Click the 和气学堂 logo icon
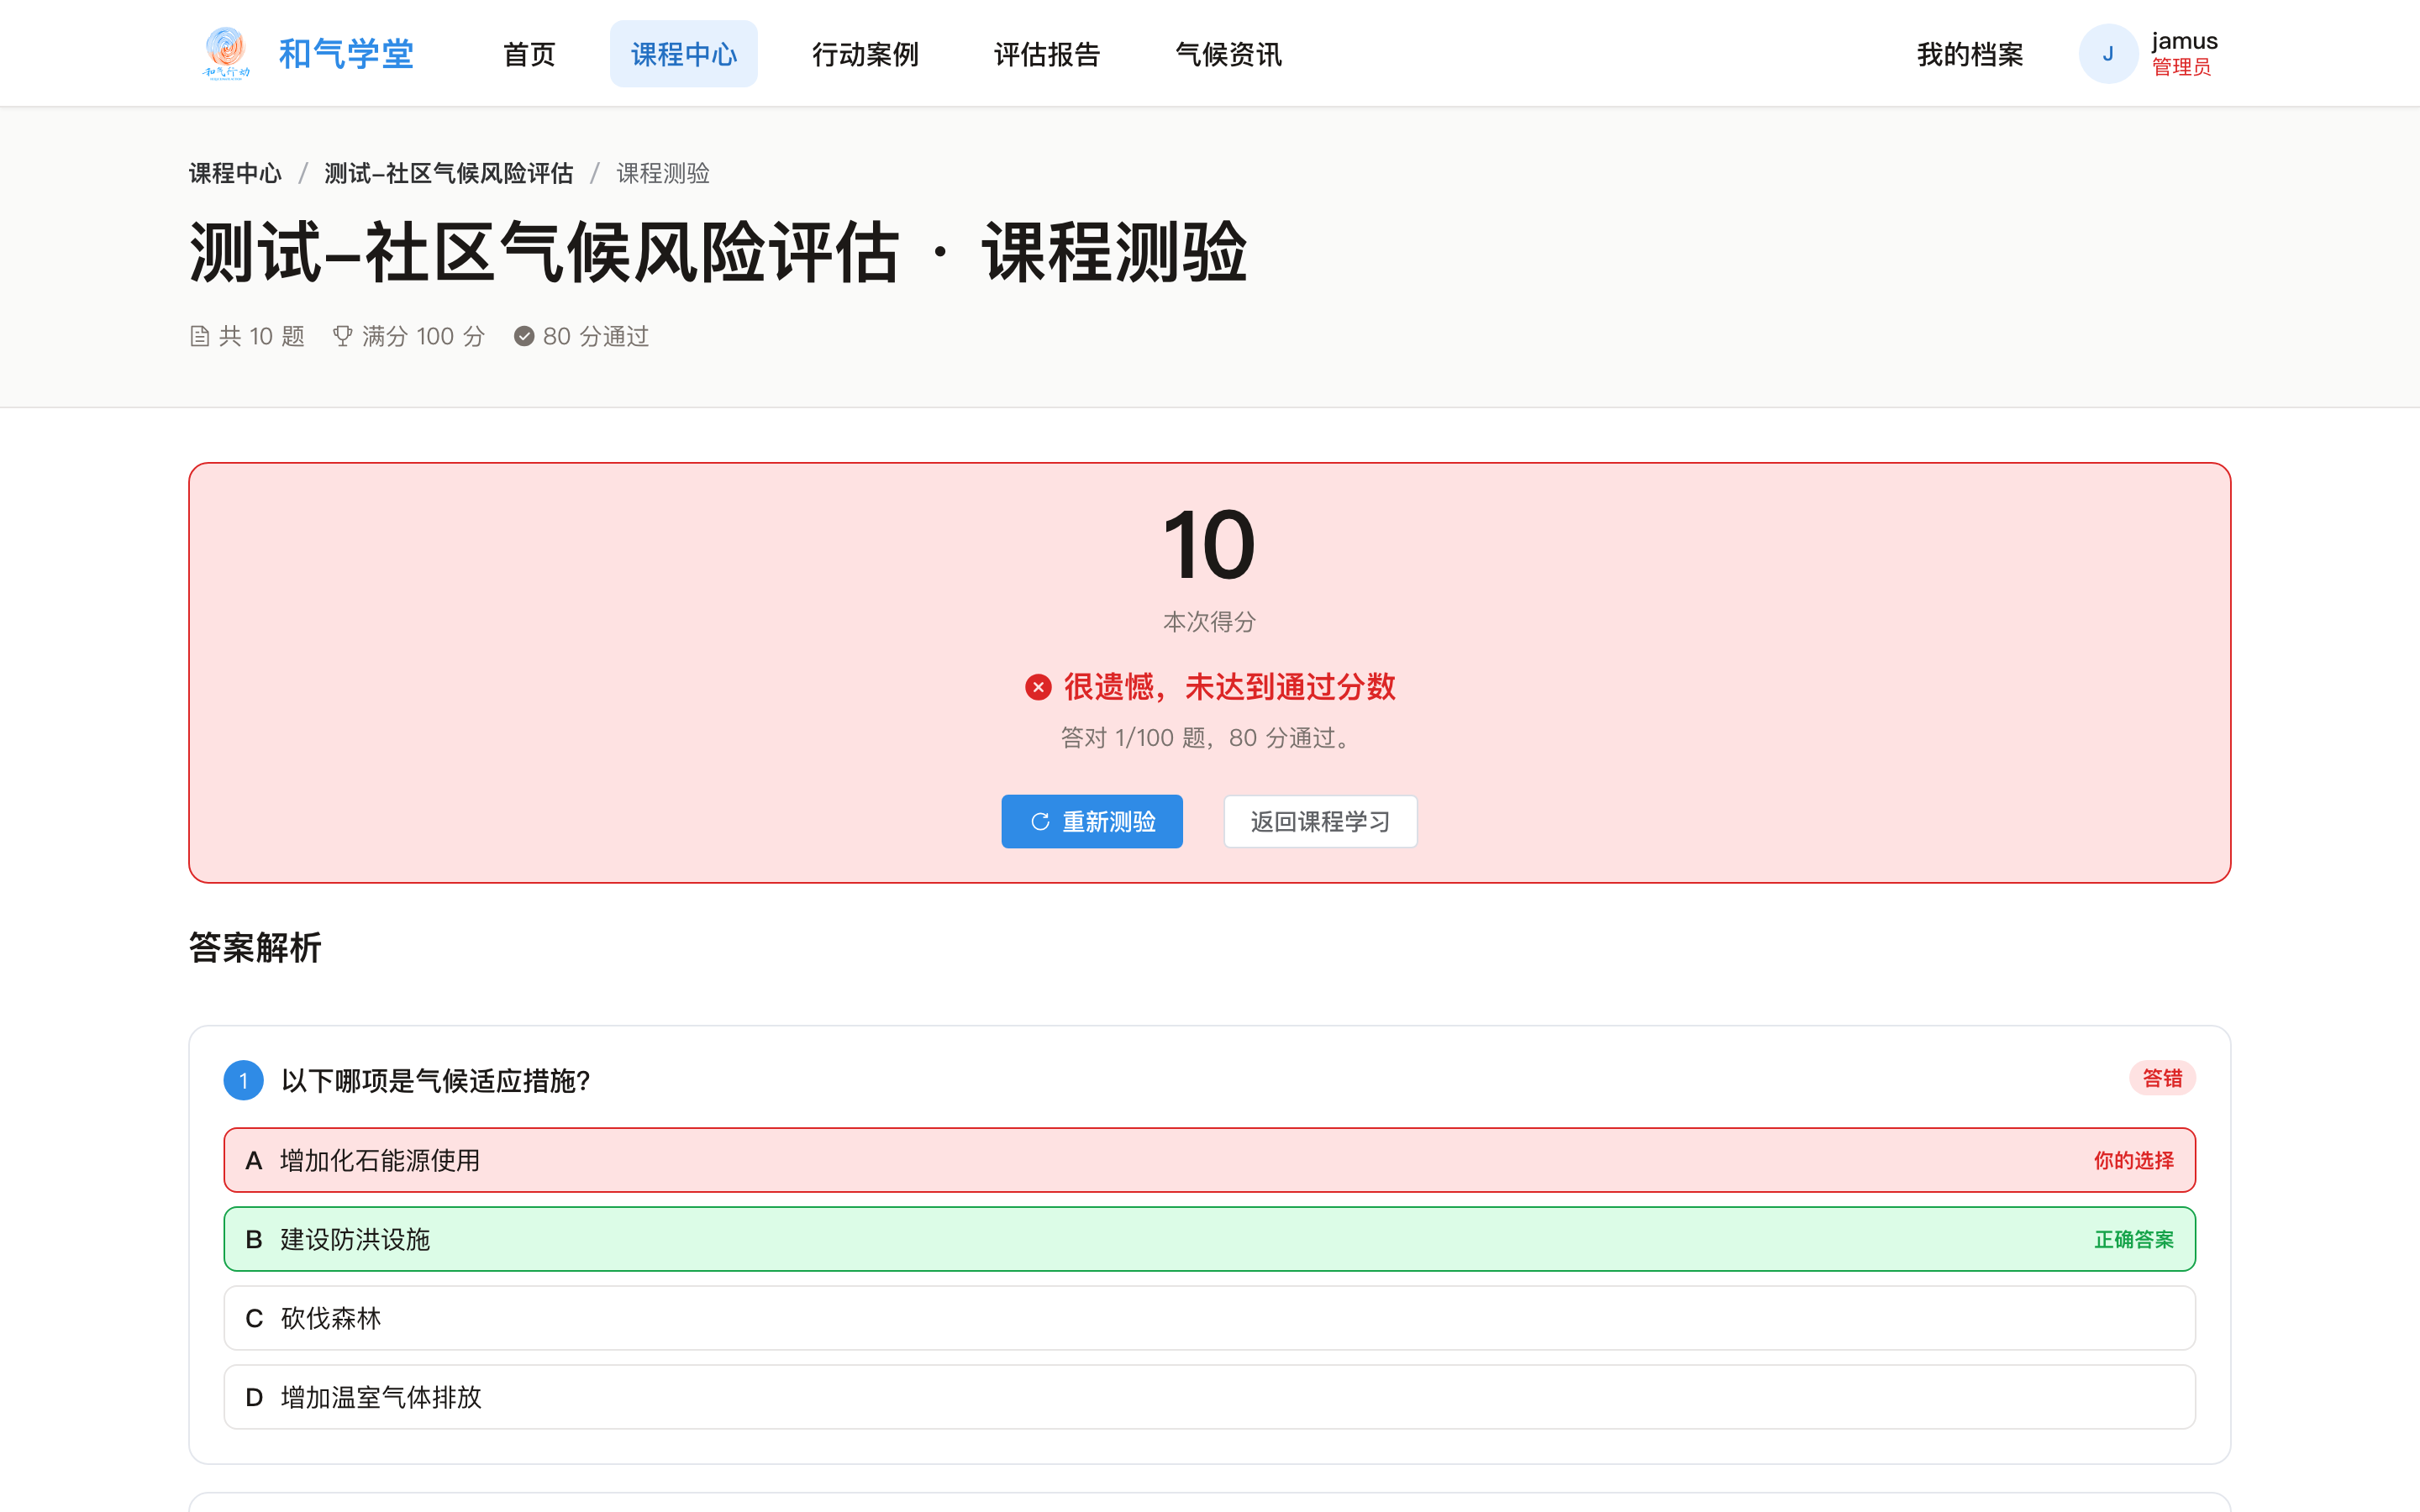The image size is (2420, 1512). (226, 53)
